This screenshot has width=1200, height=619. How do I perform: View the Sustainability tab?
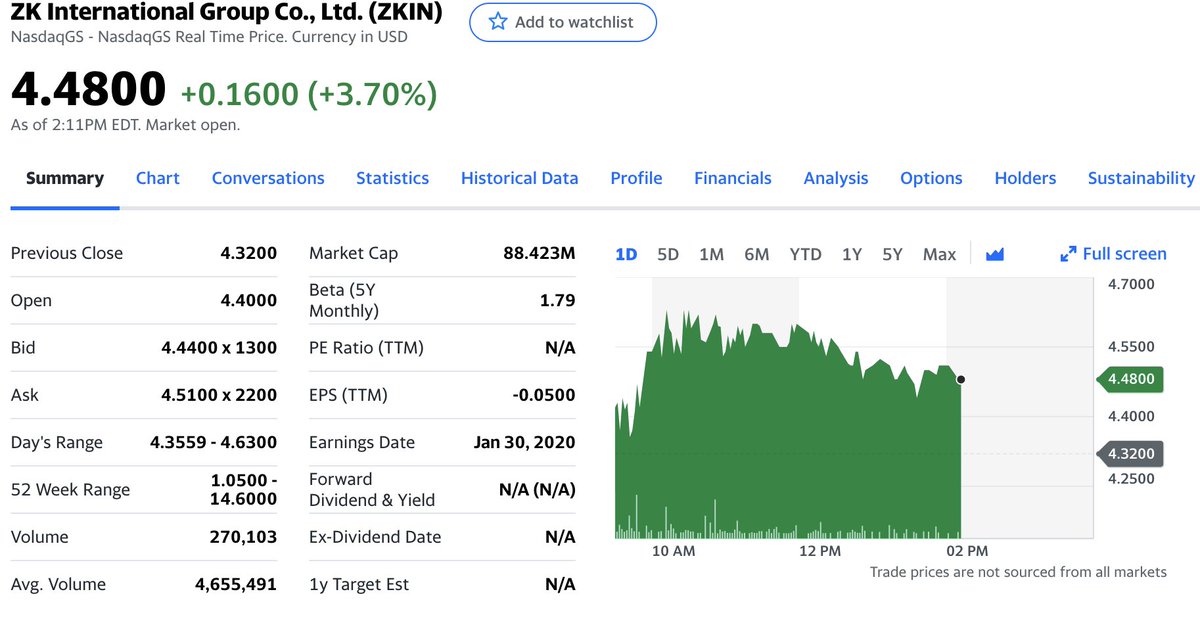point(1141,178)
